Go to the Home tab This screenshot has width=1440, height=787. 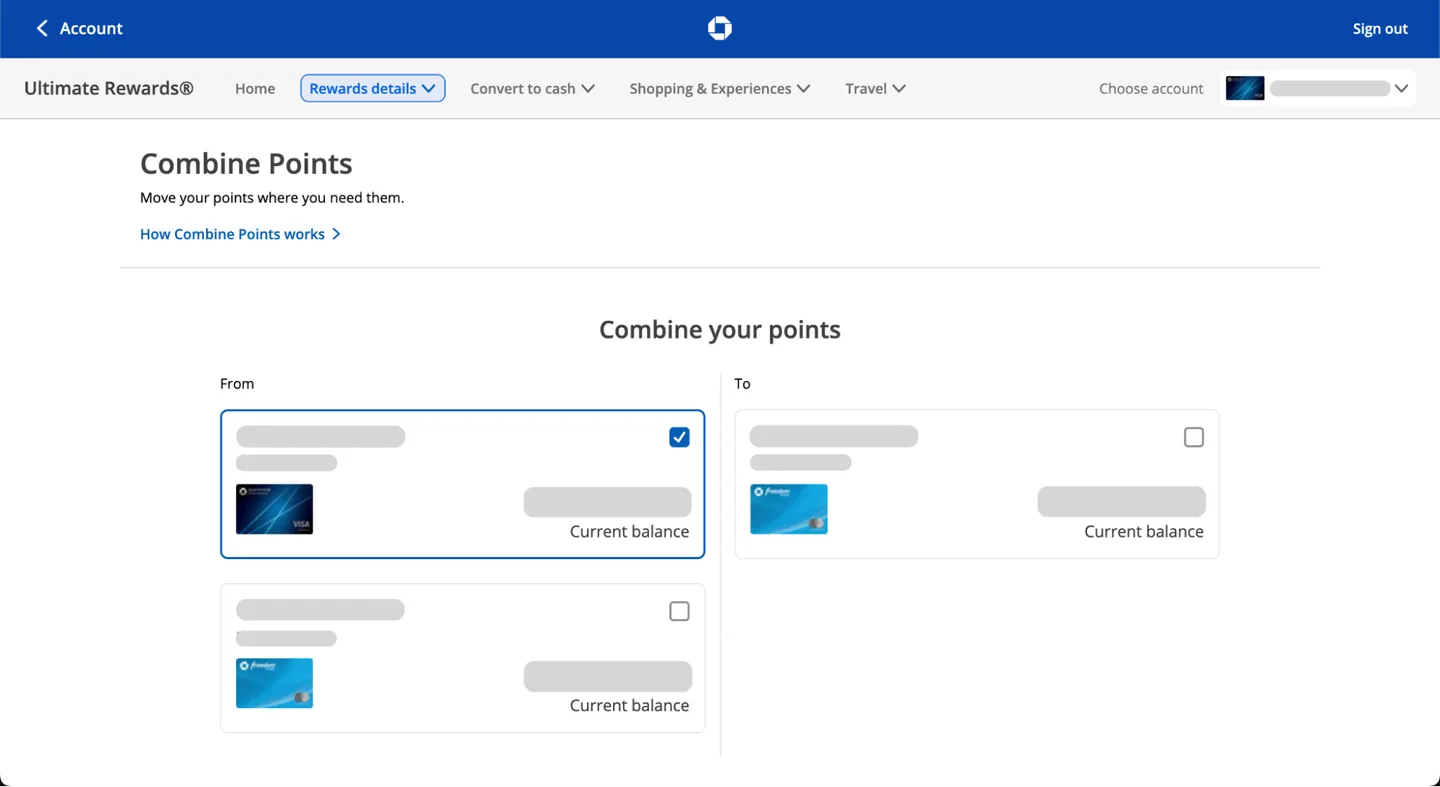pos(255,88)
